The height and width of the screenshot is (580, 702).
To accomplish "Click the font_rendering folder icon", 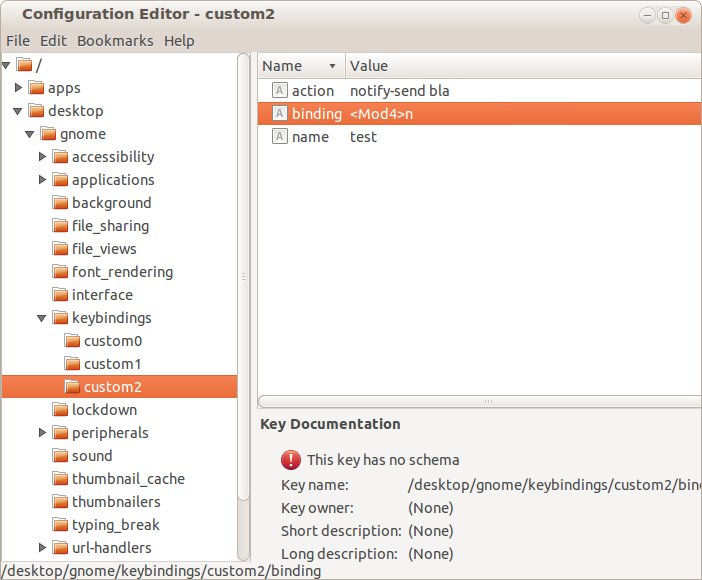I will (x=60, y=271).
